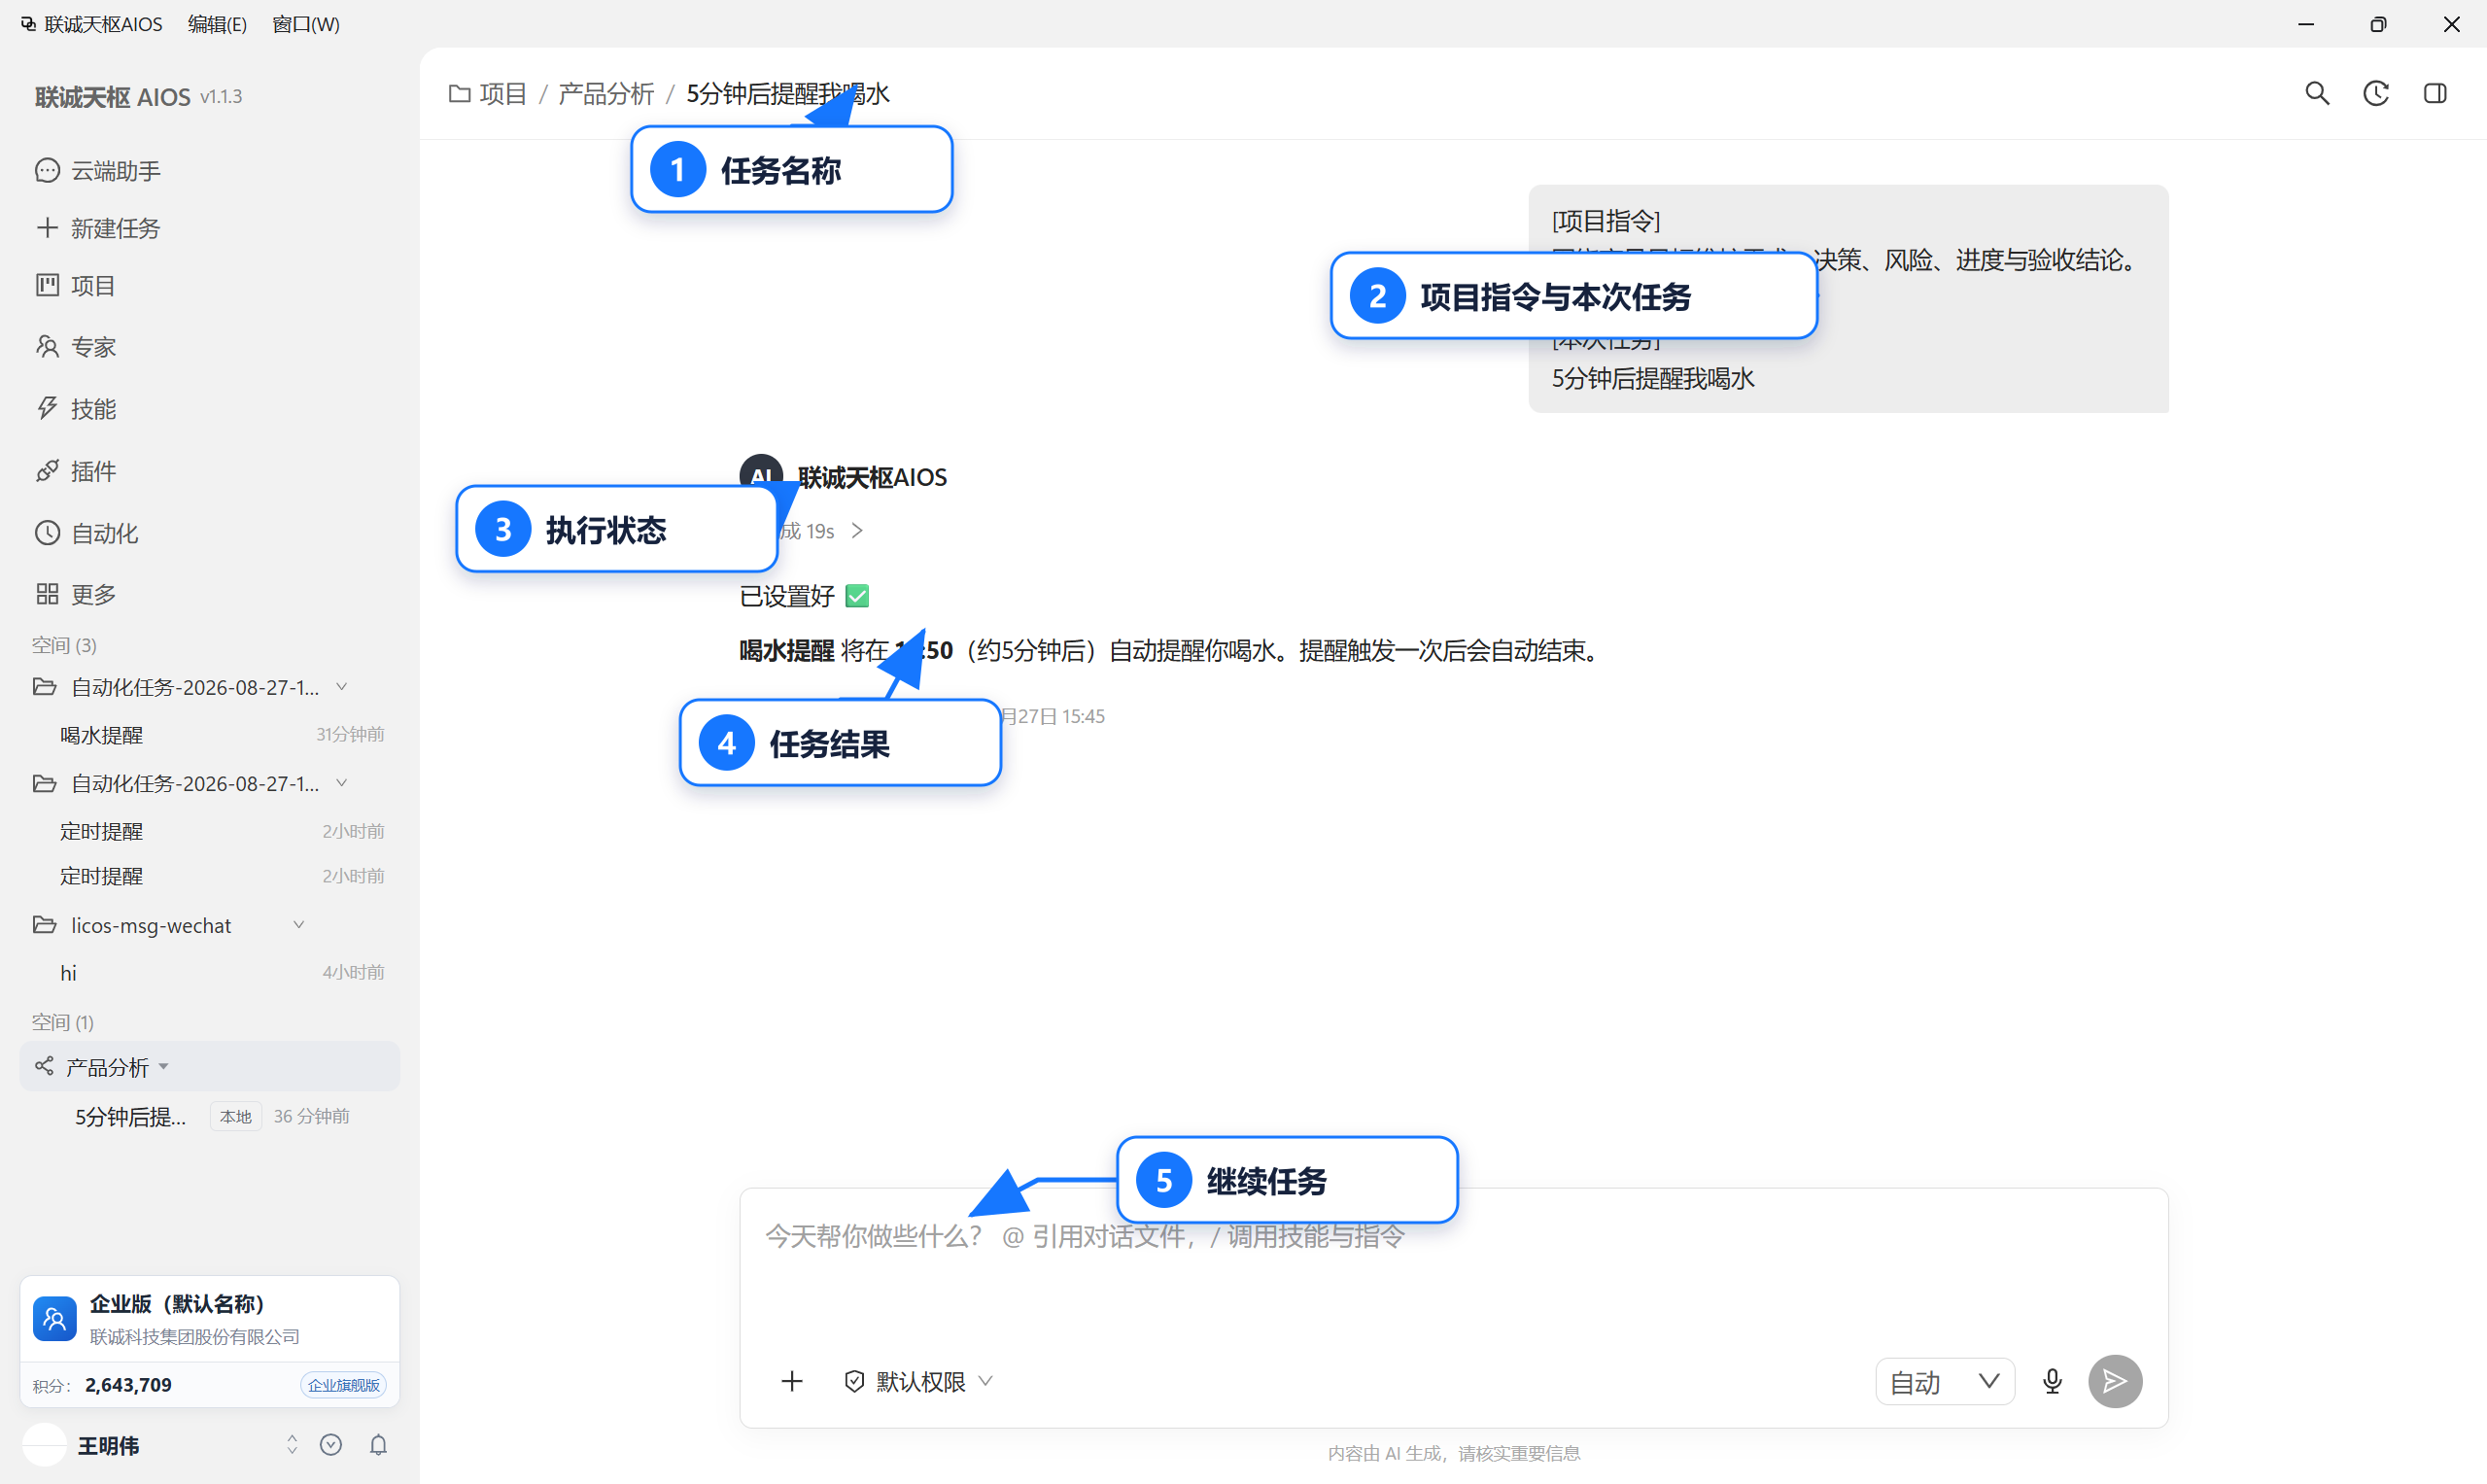Click the 已设置好 result text
The width and height of the screenshot is (2487, 1484).
tap(787, 596)
